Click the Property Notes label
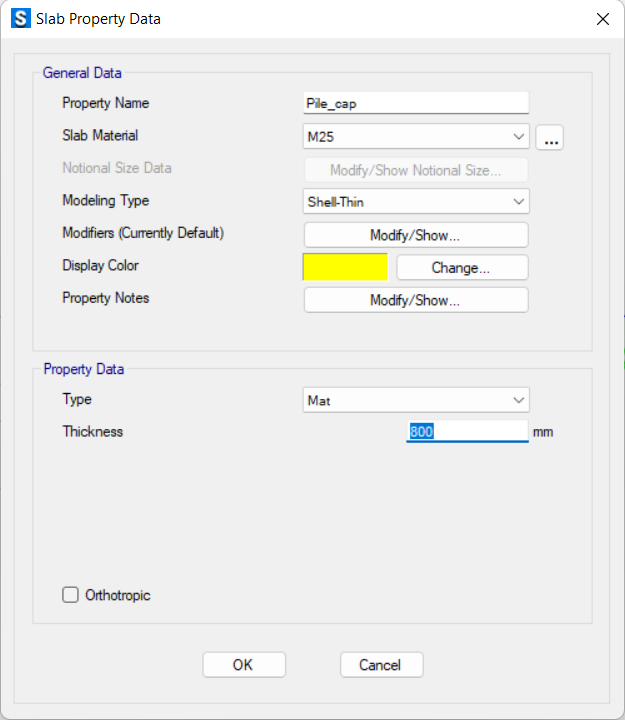 (x=106, y=298)
